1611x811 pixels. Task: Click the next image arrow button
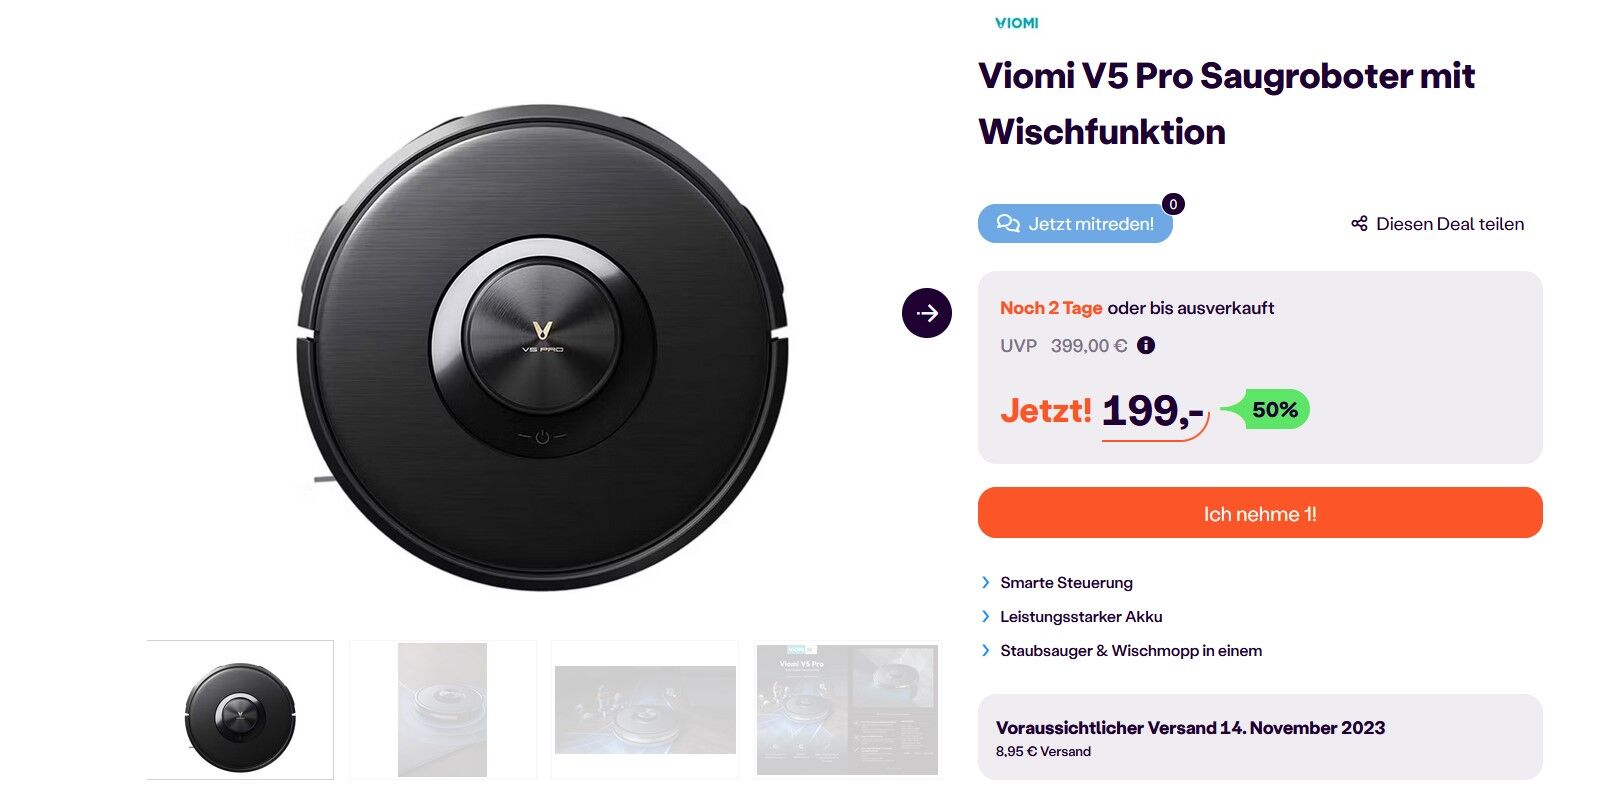[927, 313]
